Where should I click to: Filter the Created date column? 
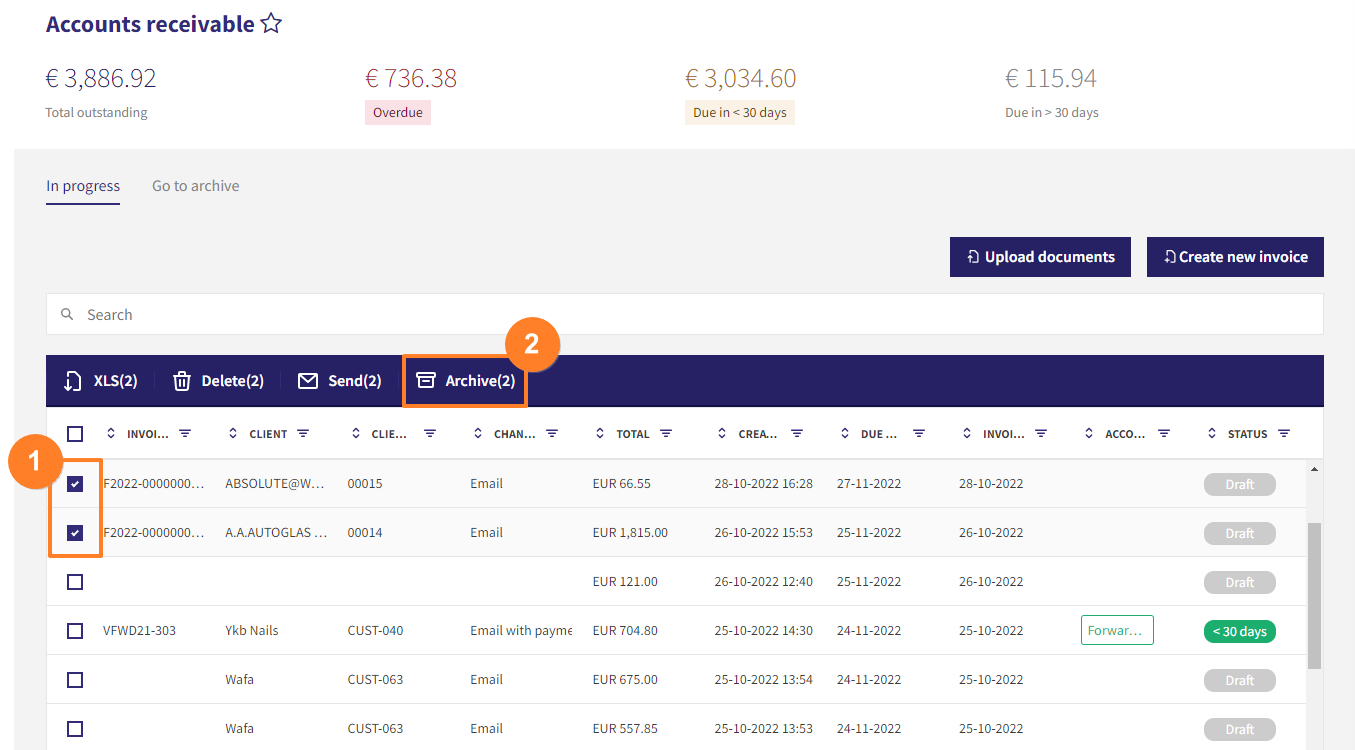tap(797, 434)
